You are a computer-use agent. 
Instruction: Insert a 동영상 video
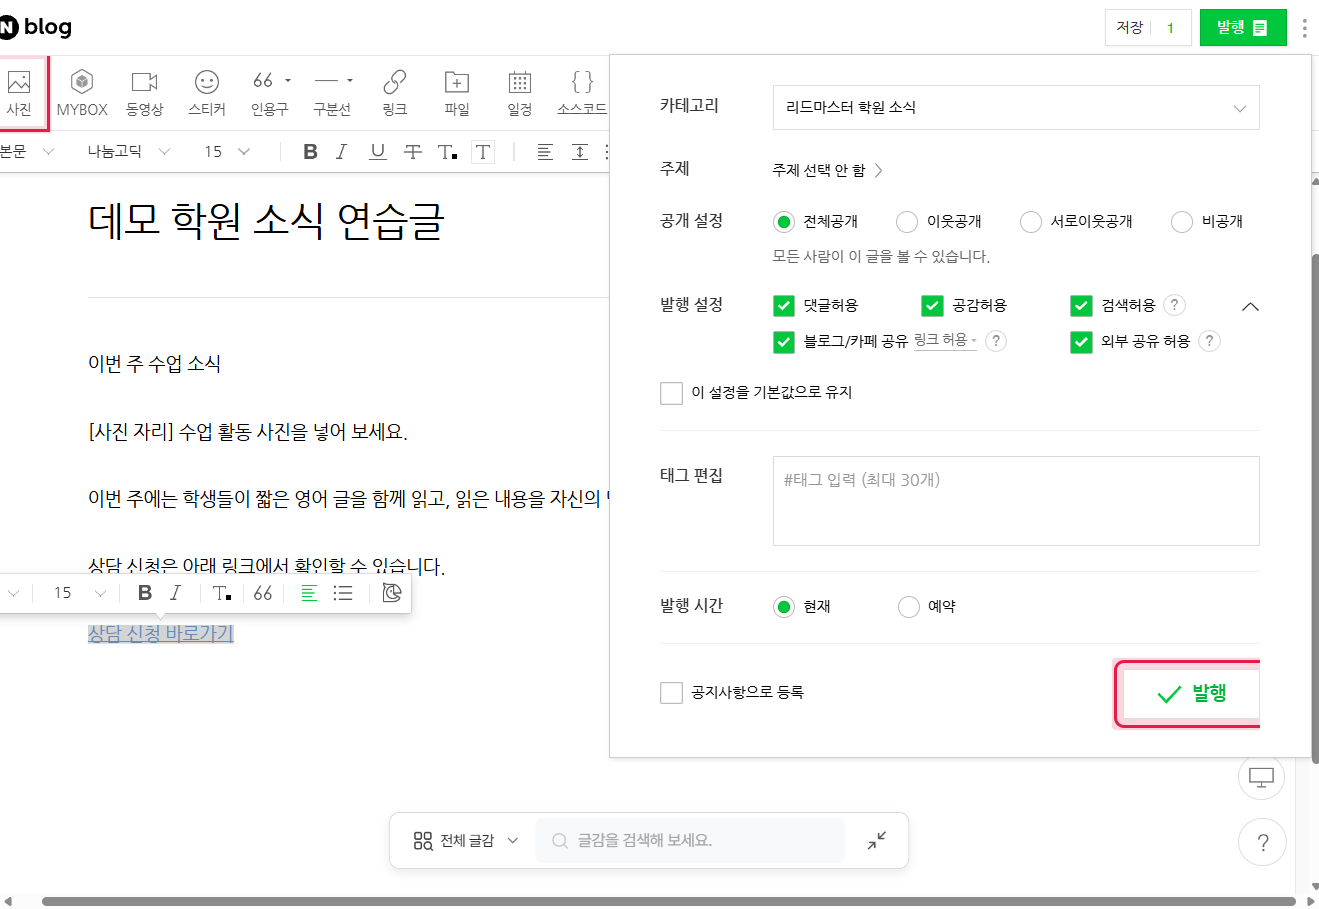tap(145, 92)
